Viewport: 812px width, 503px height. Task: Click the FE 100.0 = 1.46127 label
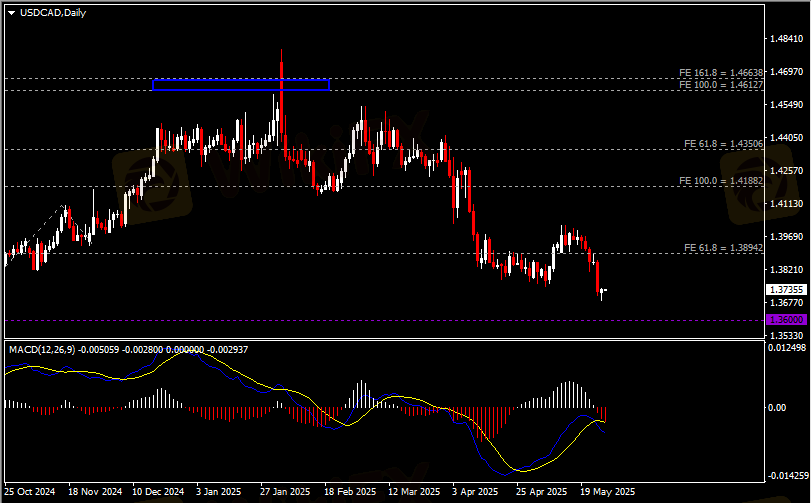tap(721, 84)
